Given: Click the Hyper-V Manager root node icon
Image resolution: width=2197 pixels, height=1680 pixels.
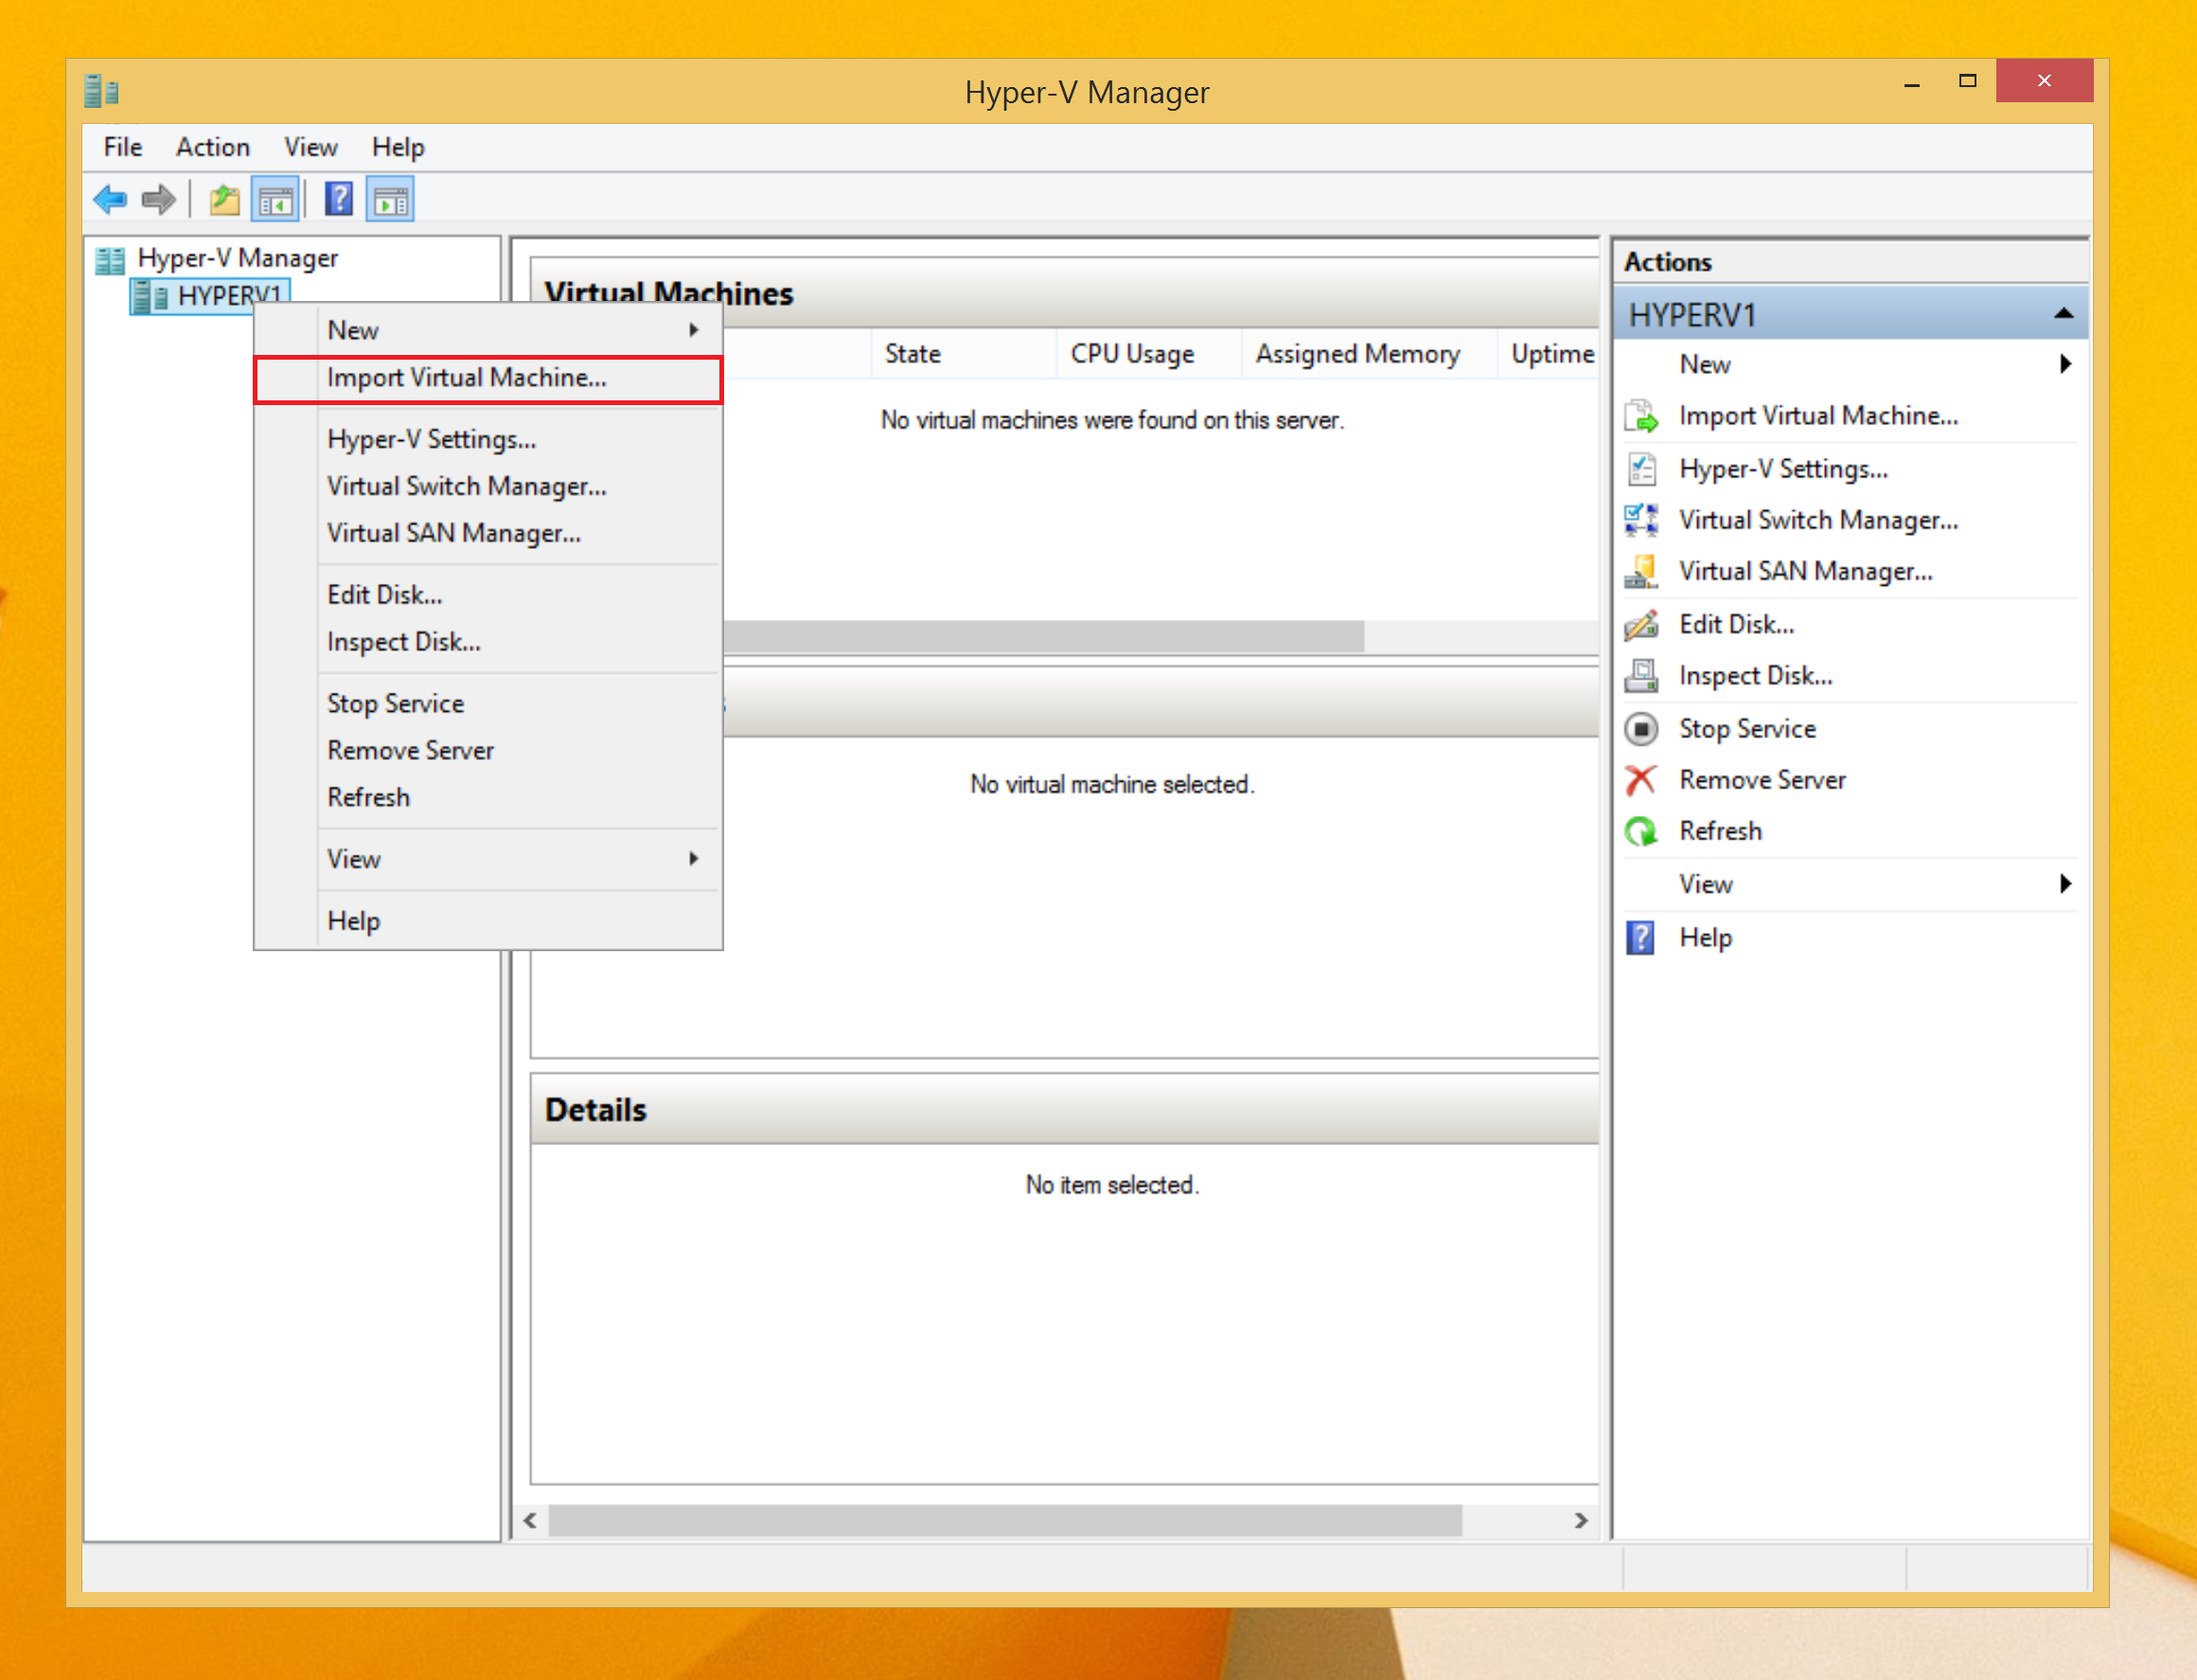Looking at the screenshot, I should 110,260.
